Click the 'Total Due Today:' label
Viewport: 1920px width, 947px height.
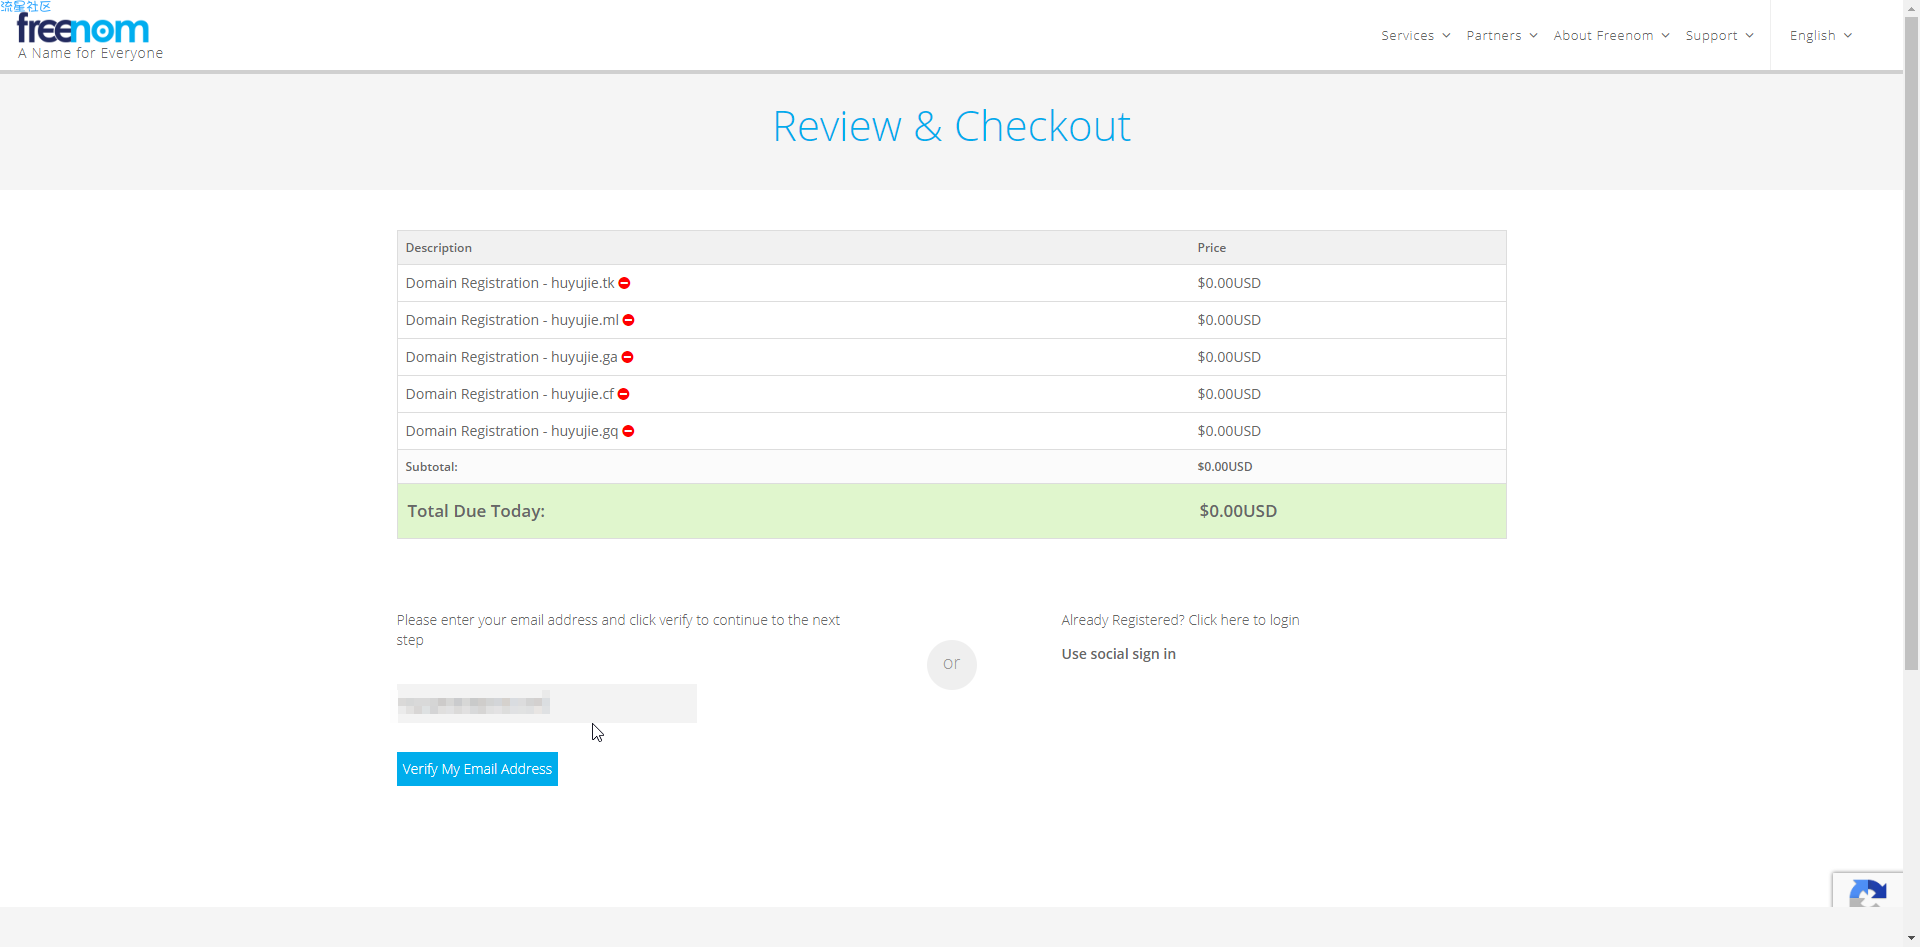pyautogui.click(x=476, y=511)
